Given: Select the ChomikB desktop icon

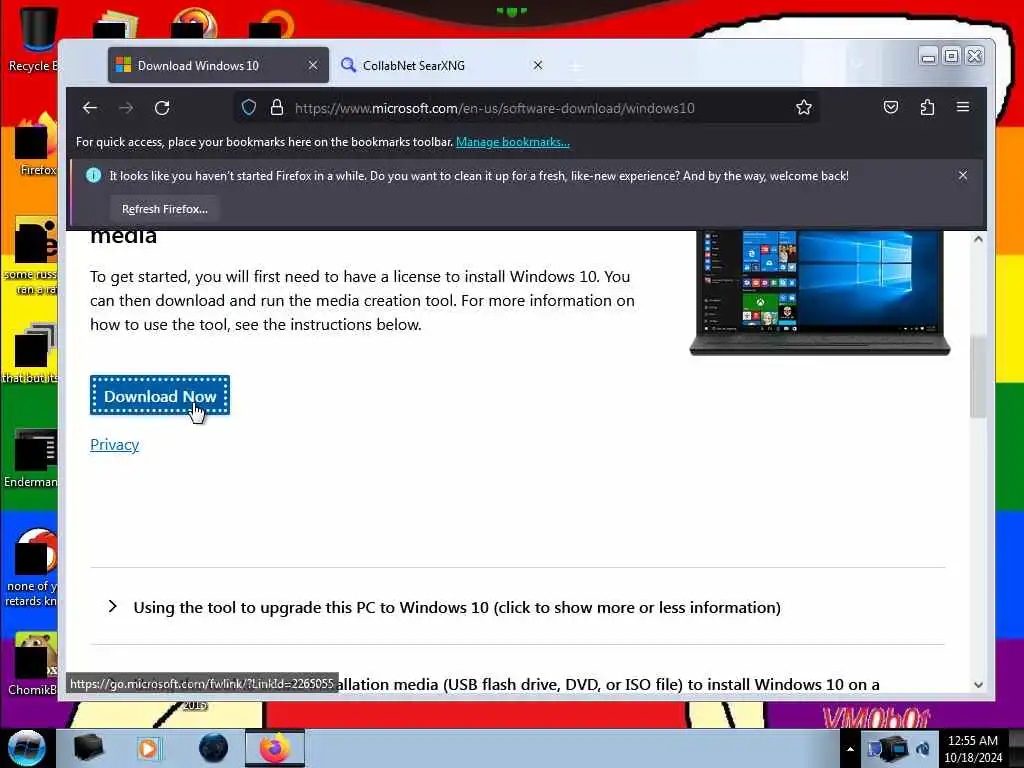Looking at the screenshot, I should (33, 664).
